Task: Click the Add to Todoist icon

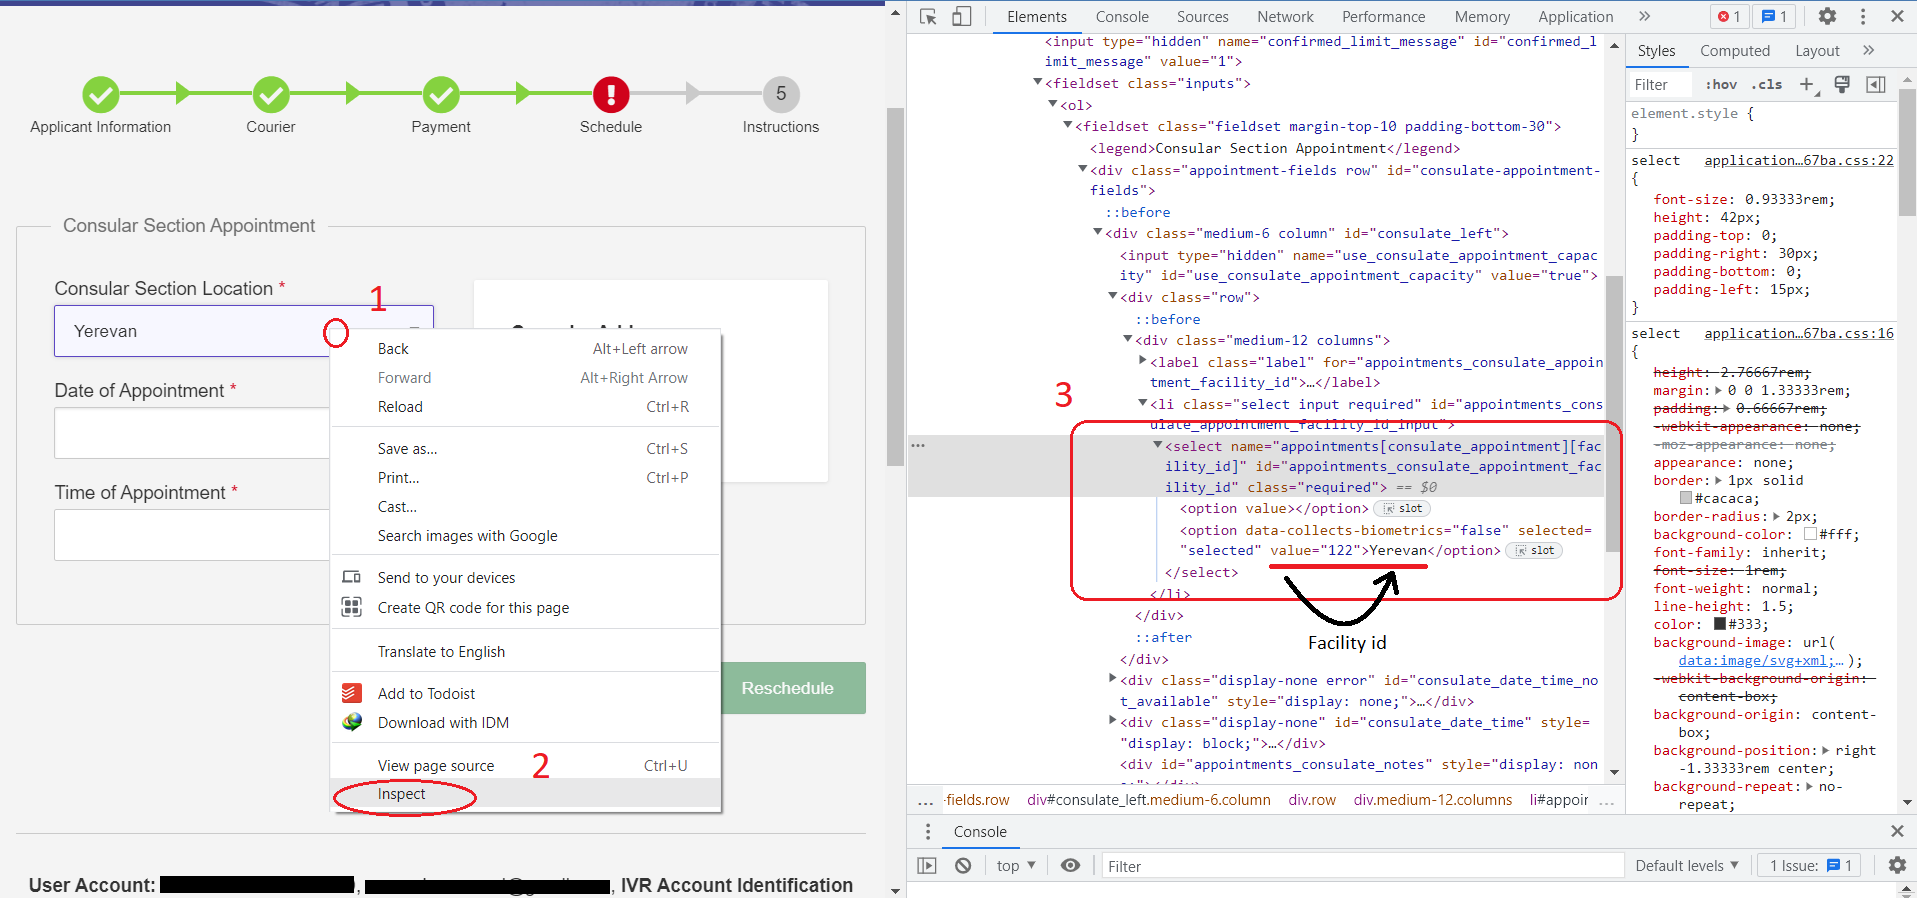Action: click(352, 693)
